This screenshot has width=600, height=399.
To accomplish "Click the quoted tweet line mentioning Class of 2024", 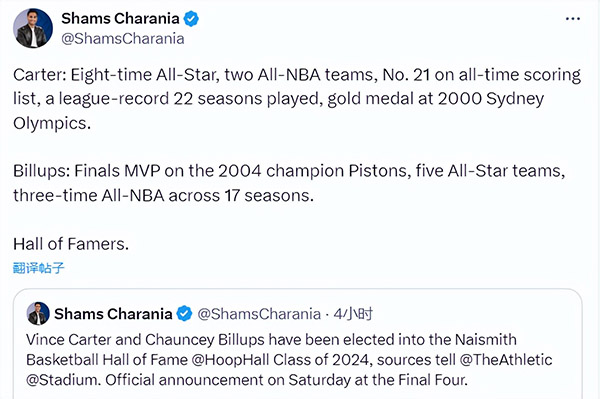I will 289,360.
